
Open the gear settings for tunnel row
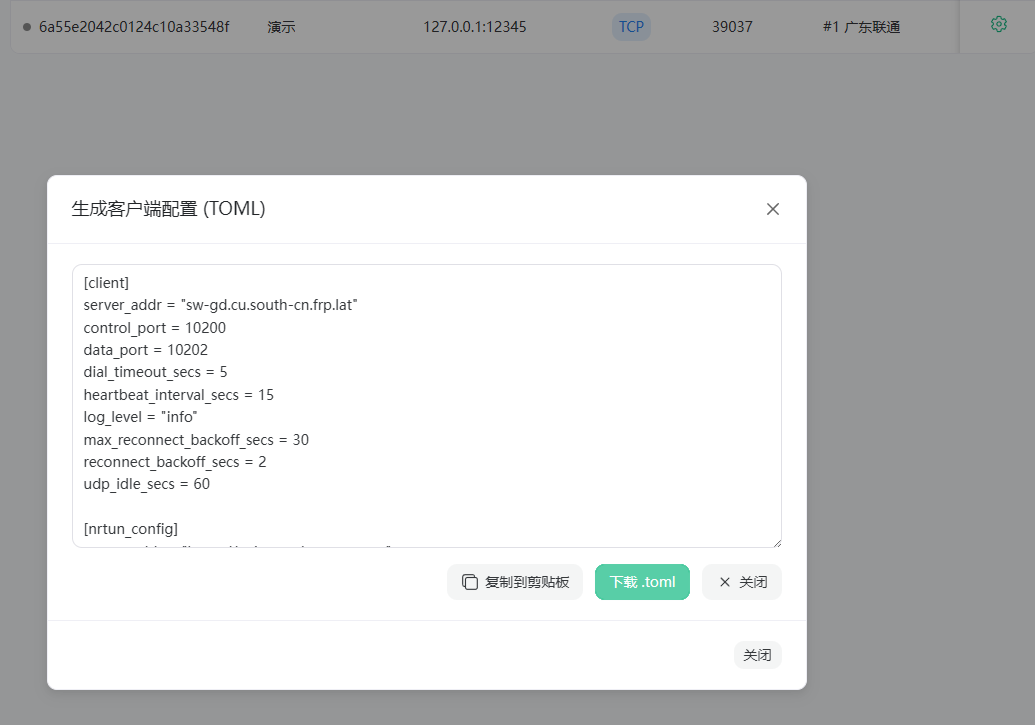(999, 25)
